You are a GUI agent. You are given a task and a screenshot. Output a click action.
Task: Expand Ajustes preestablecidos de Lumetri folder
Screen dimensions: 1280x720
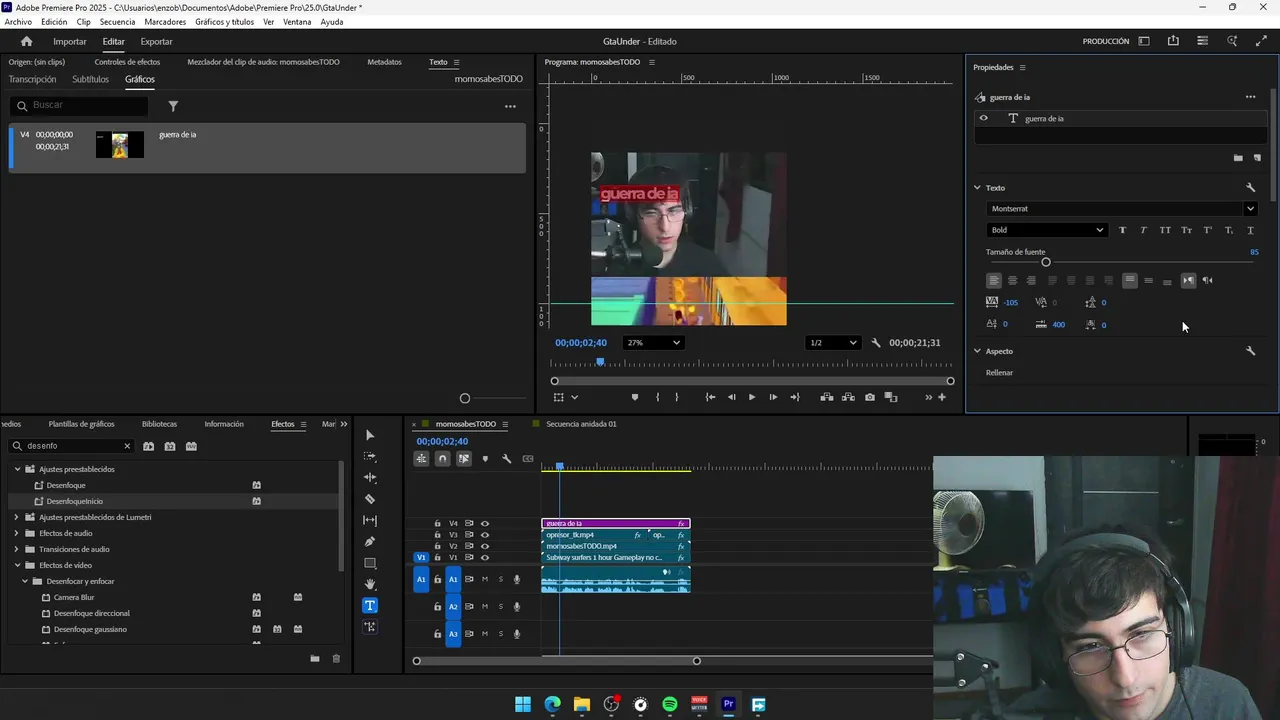click(16, 517)
